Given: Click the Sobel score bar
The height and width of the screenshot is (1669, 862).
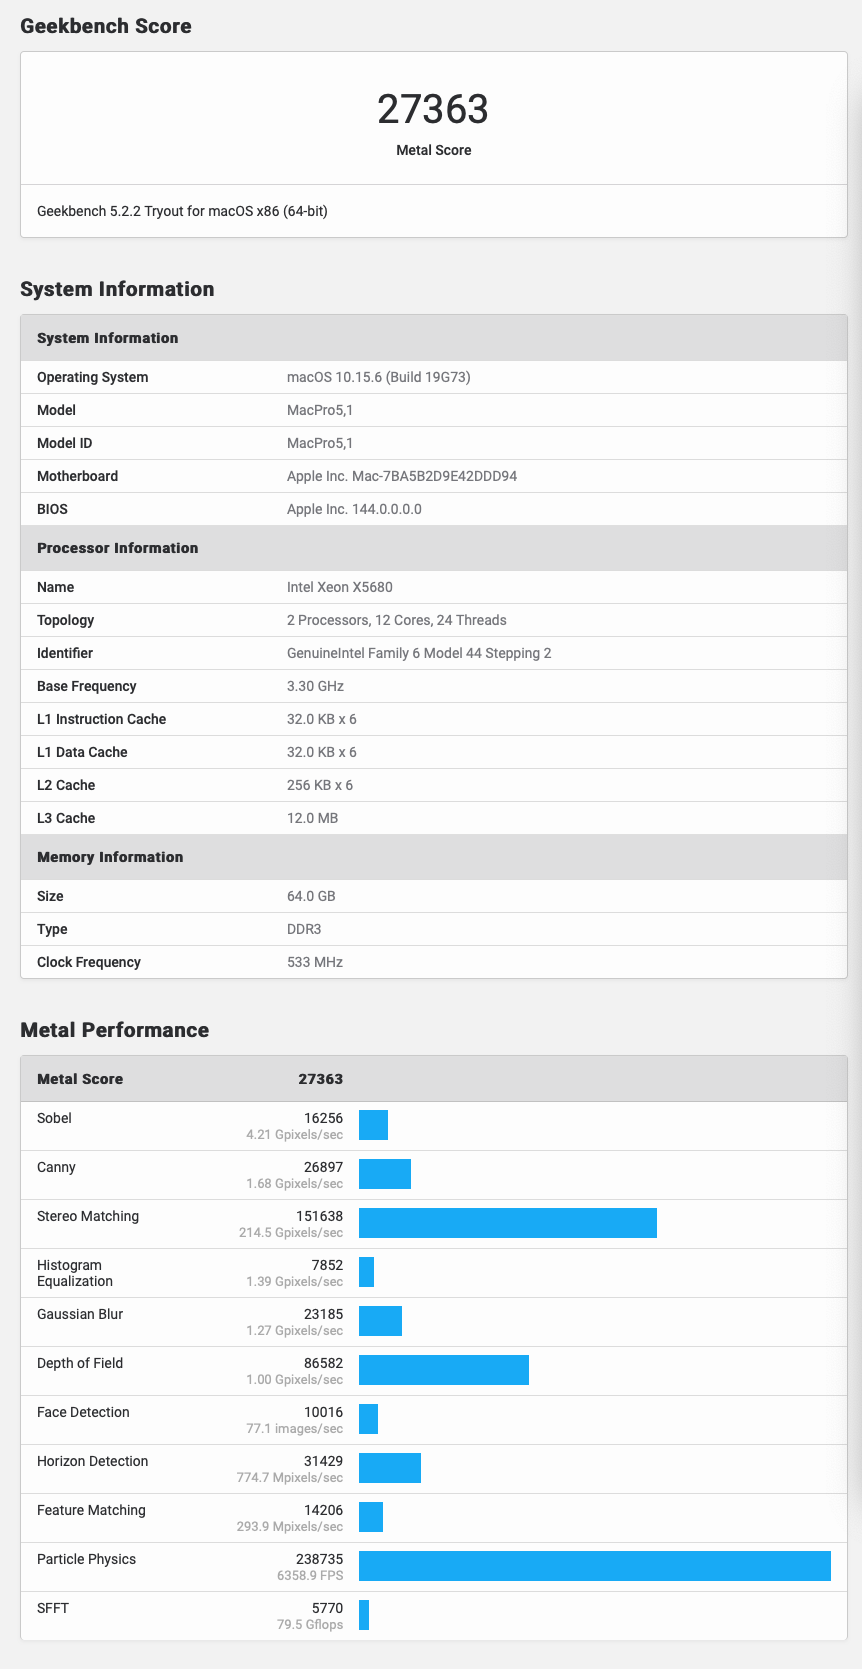Looking at the screenshot, I should click(373, 1125).
